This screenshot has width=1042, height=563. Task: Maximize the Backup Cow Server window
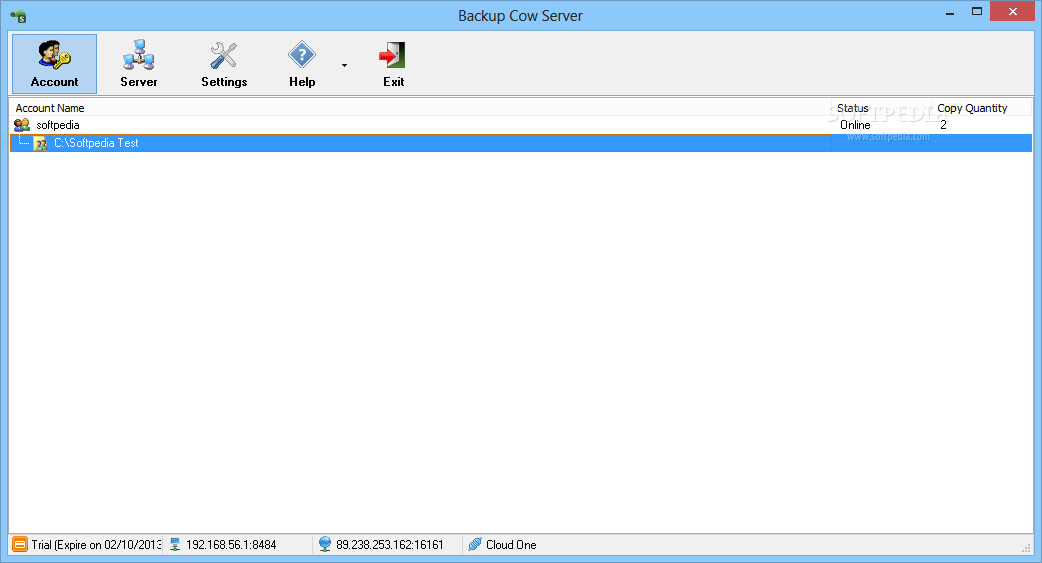coord(977,11)
